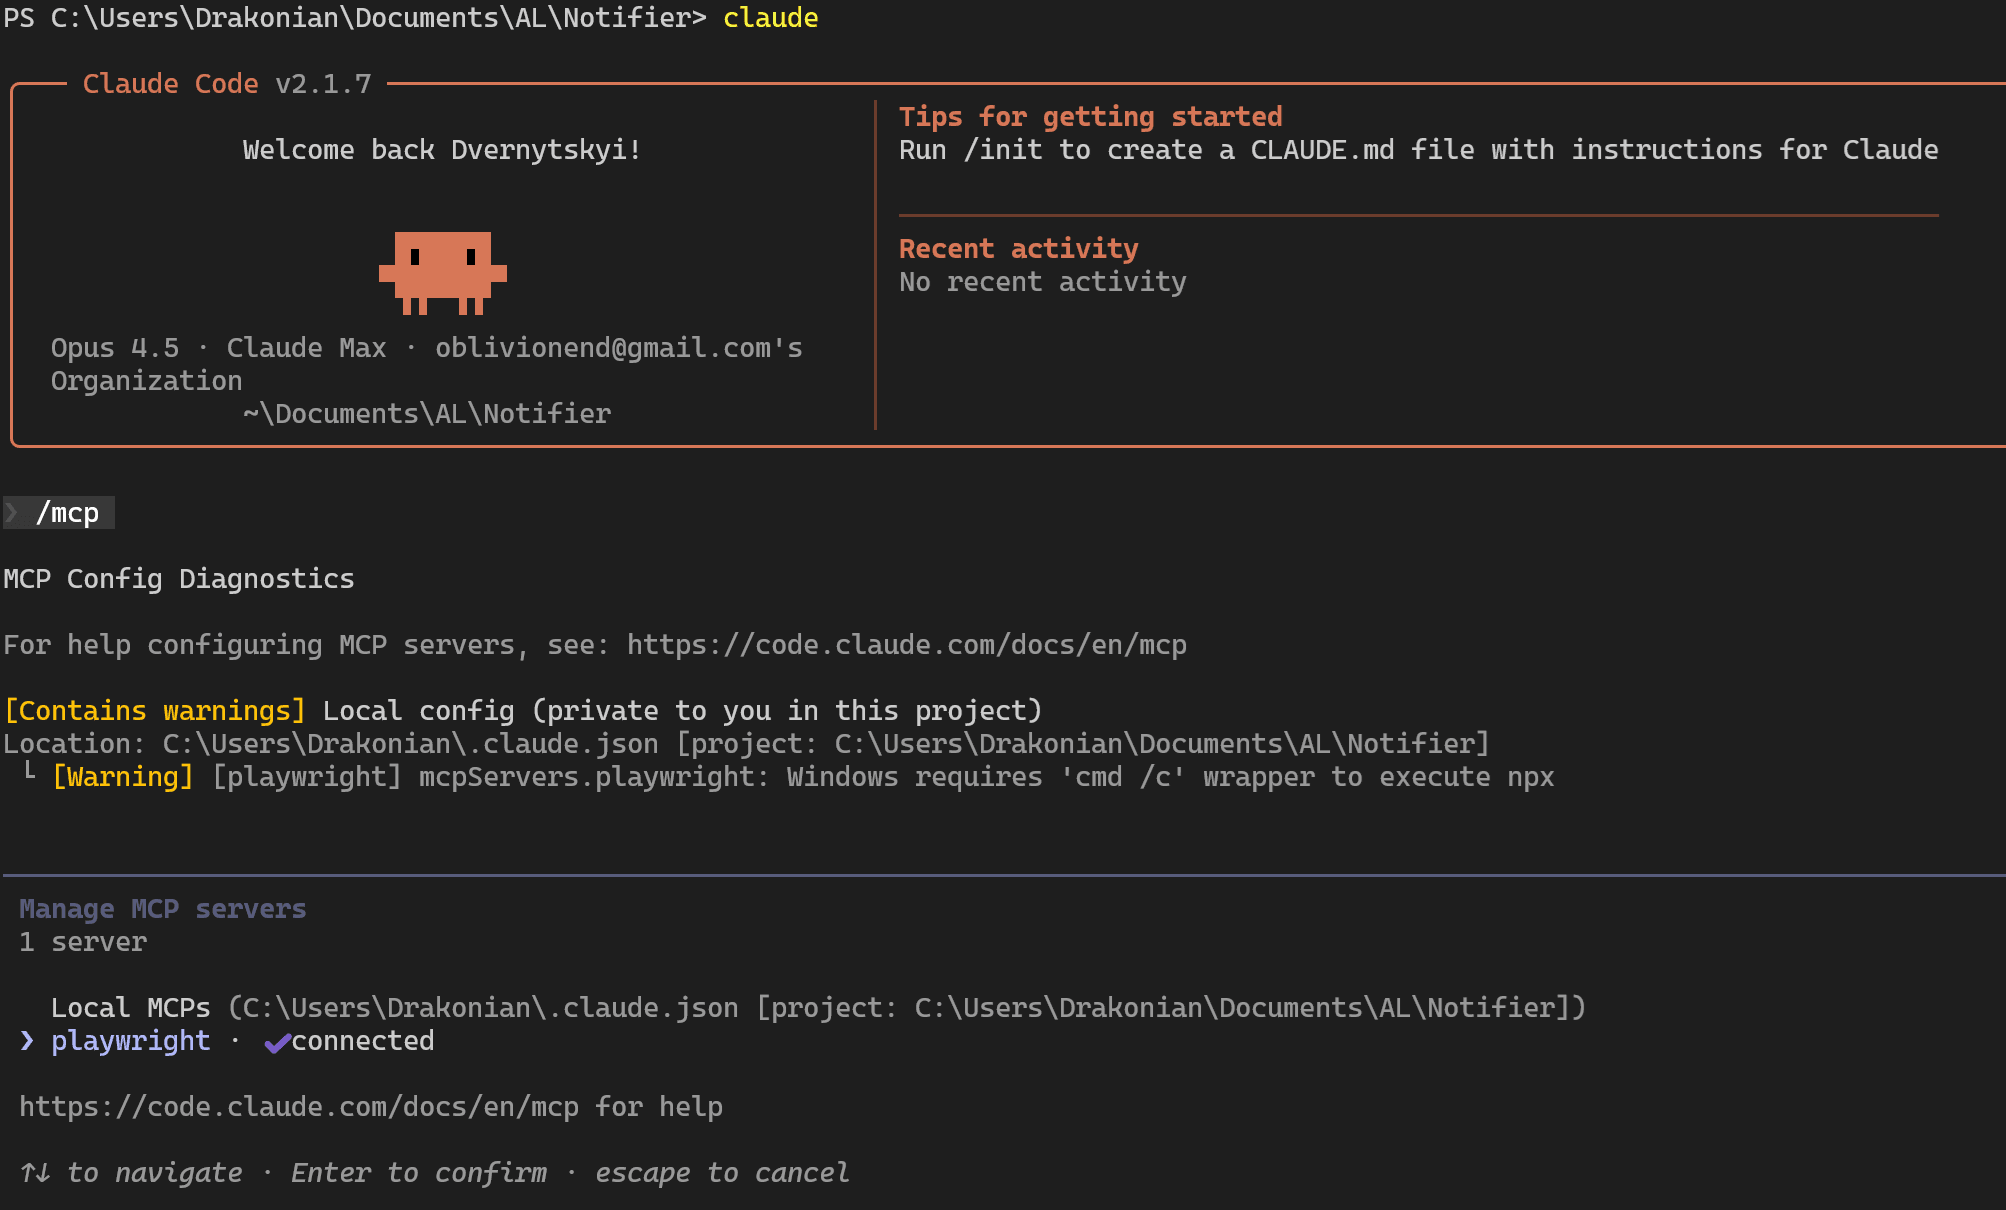Click the yellow claude command text
The width and height of the screenshot is (2006, 1210).
pyautogui.click(x=770, y=18)
